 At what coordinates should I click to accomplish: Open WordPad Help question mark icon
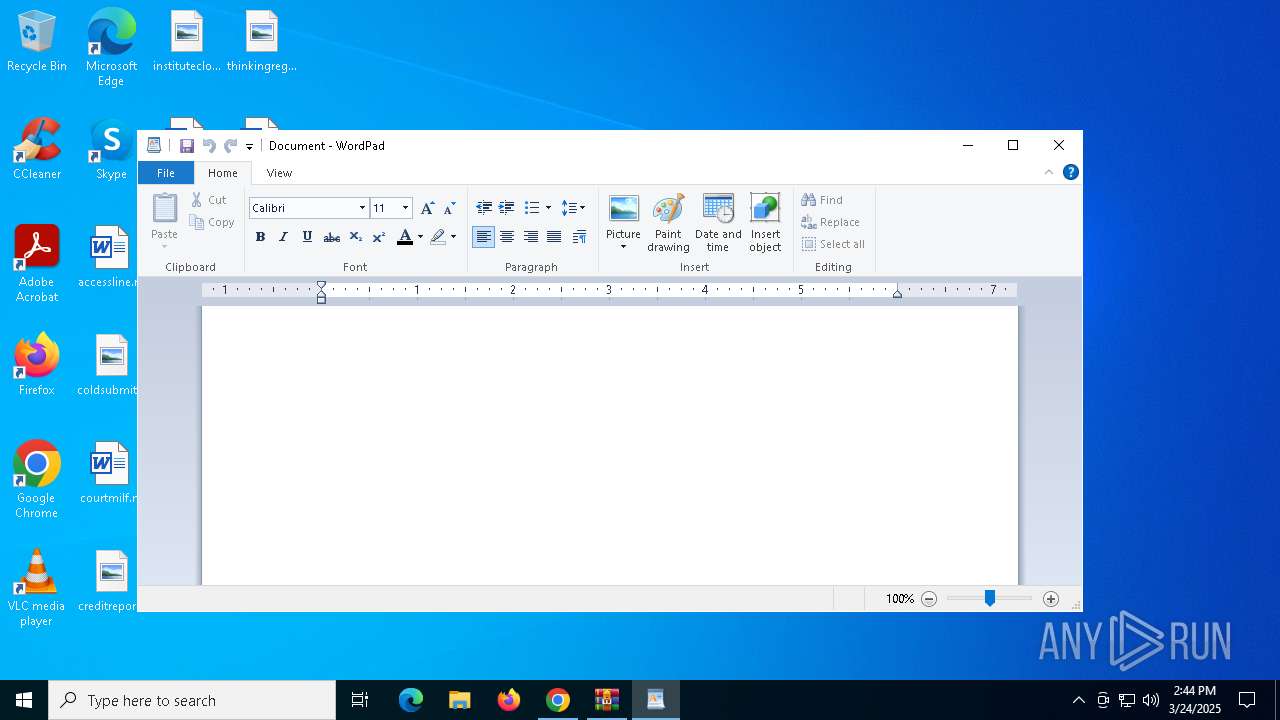coord(1071,172)
